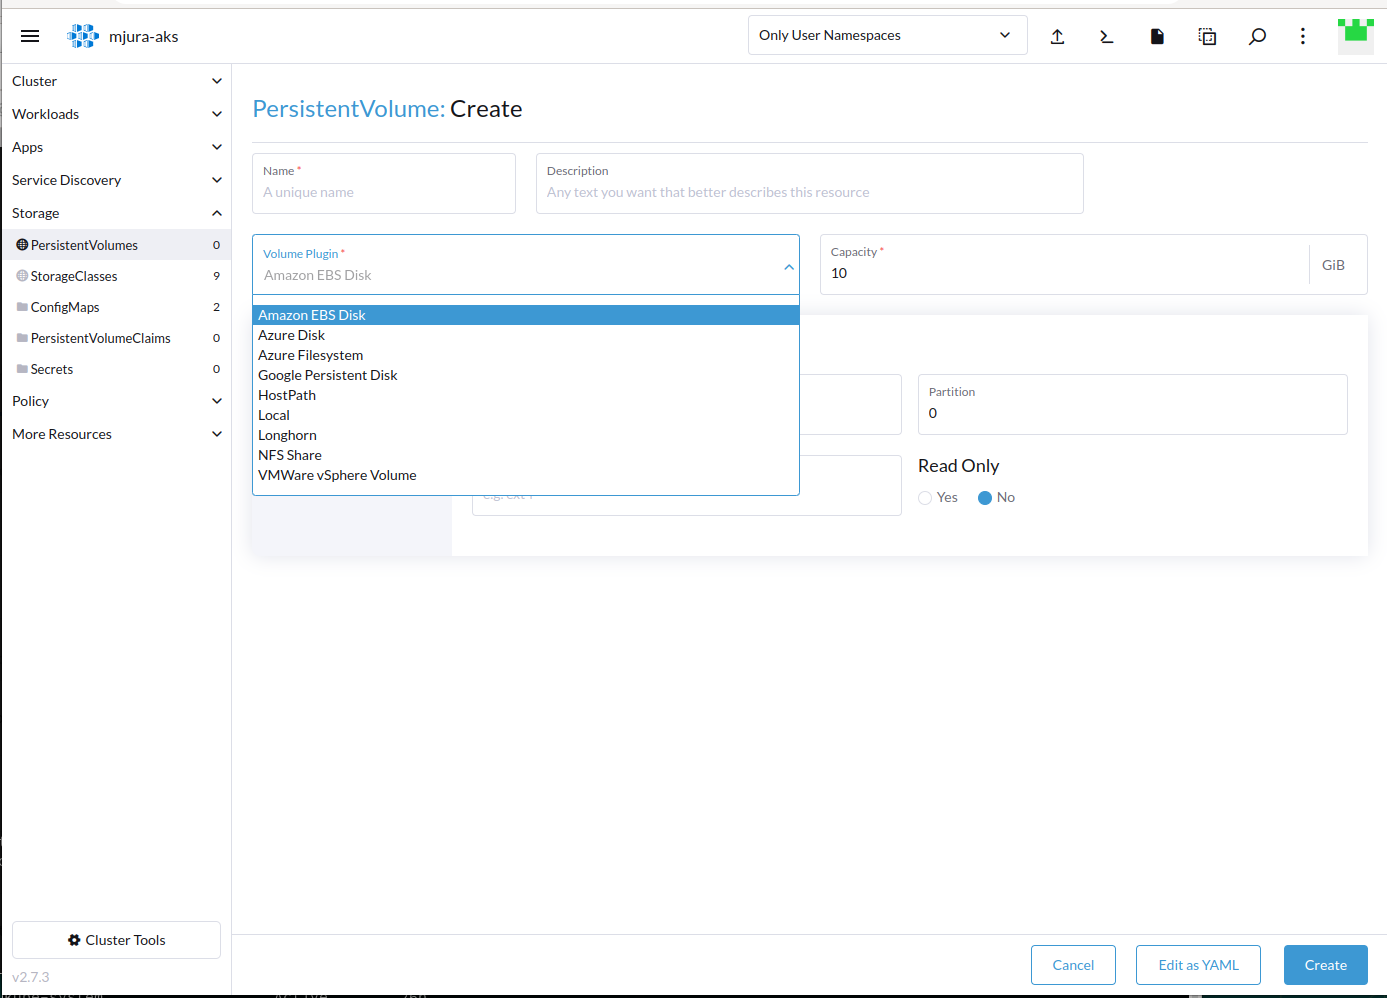Image resolution: width=1387 pixels, height=998 pixels.
Task: Download the kubeconfig file
Action: (x=1156, y=36)
